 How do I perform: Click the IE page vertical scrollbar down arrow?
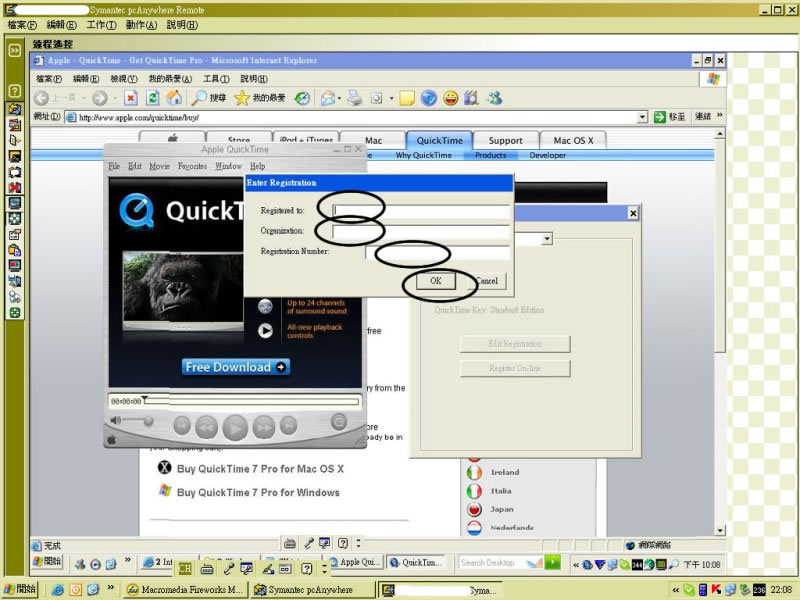click(719, 530)
